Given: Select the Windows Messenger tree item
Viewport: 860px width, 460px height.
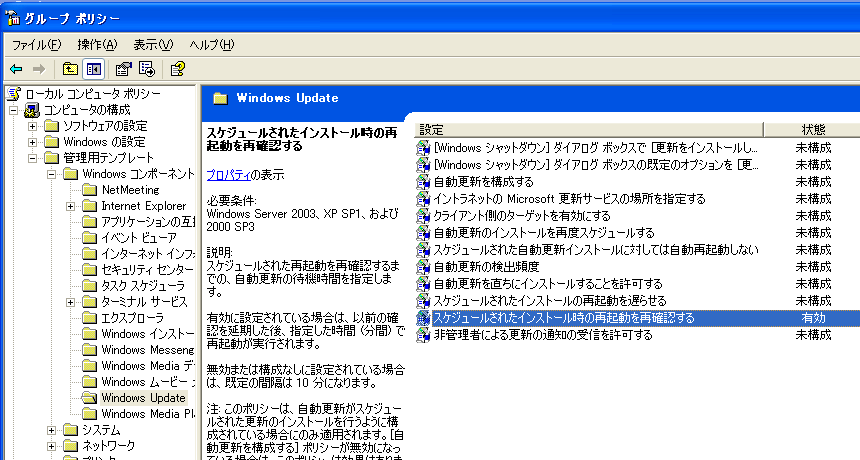Looking at the screenshot, I should (148, 350).
